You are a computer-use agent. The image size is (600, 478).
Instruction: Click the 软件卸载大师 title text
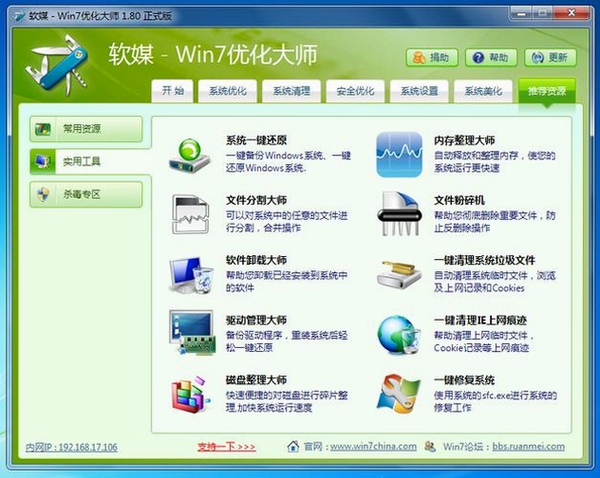tap(256, 260)
